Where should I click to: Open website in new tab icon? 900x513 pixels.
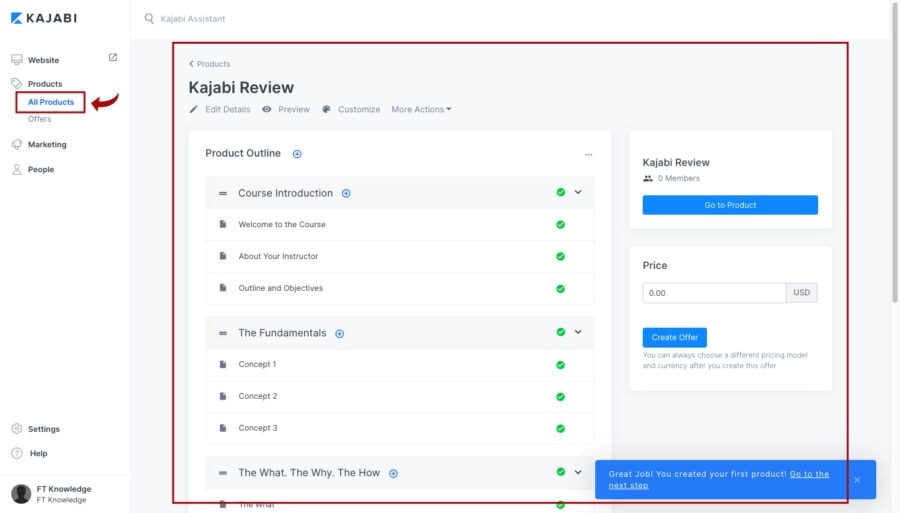coord(112,57)
